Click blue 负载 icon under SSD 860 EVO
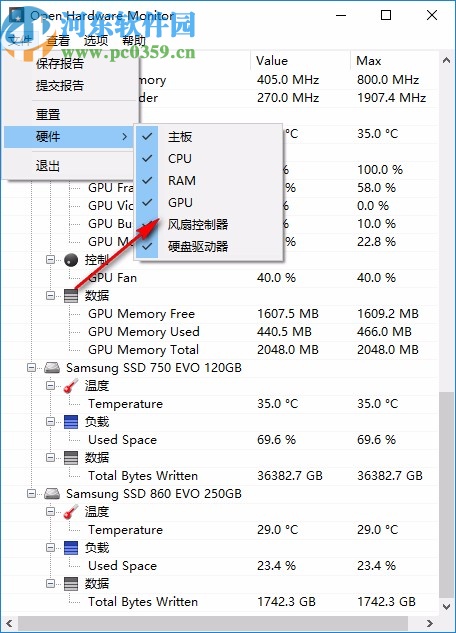Viewport: 456px width, 633px height. [x=71, y=548]
